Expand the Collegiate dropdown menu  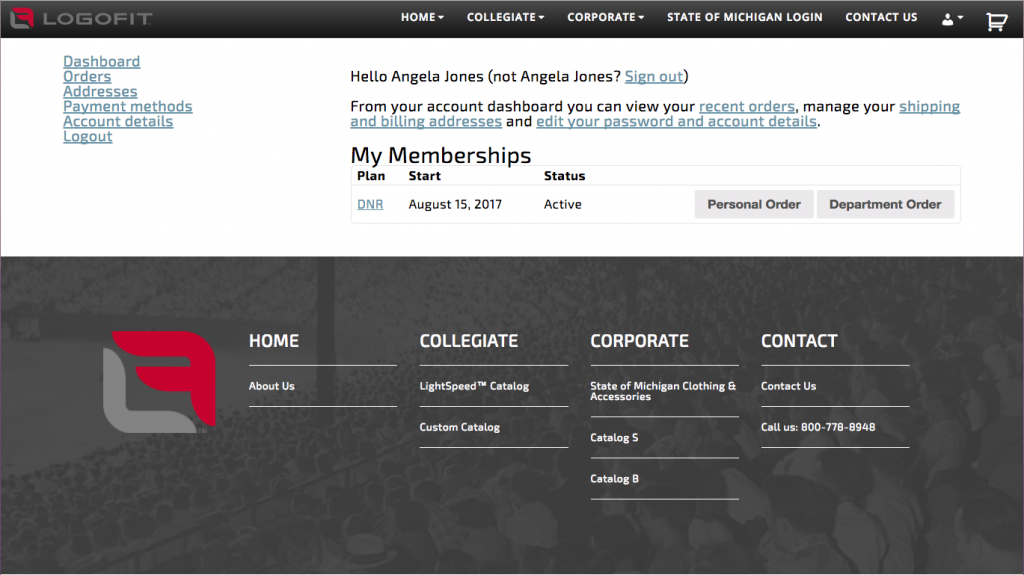coord(505,17)
